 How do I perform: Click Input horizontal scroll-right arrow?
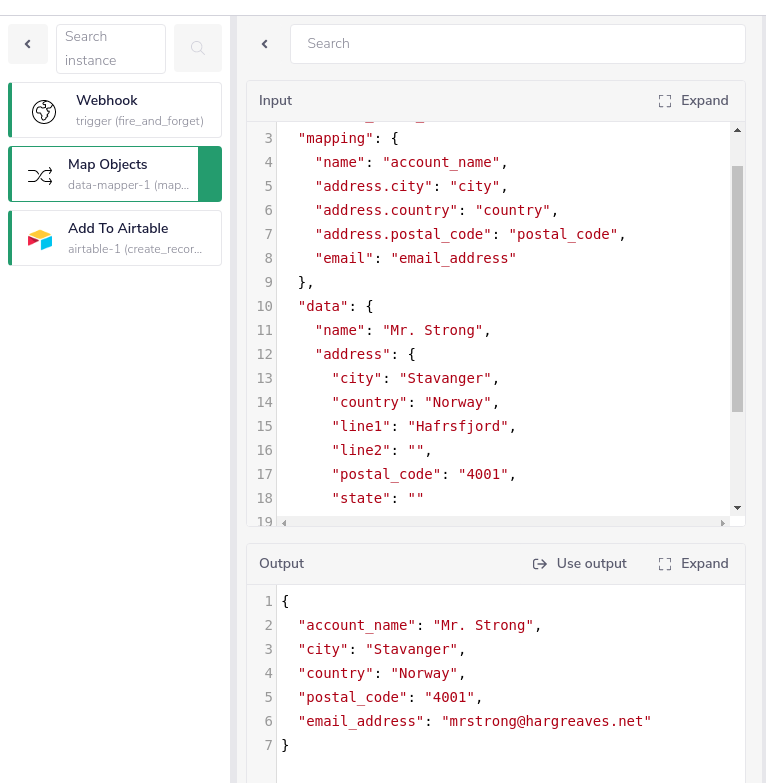(x=724, y=522)
